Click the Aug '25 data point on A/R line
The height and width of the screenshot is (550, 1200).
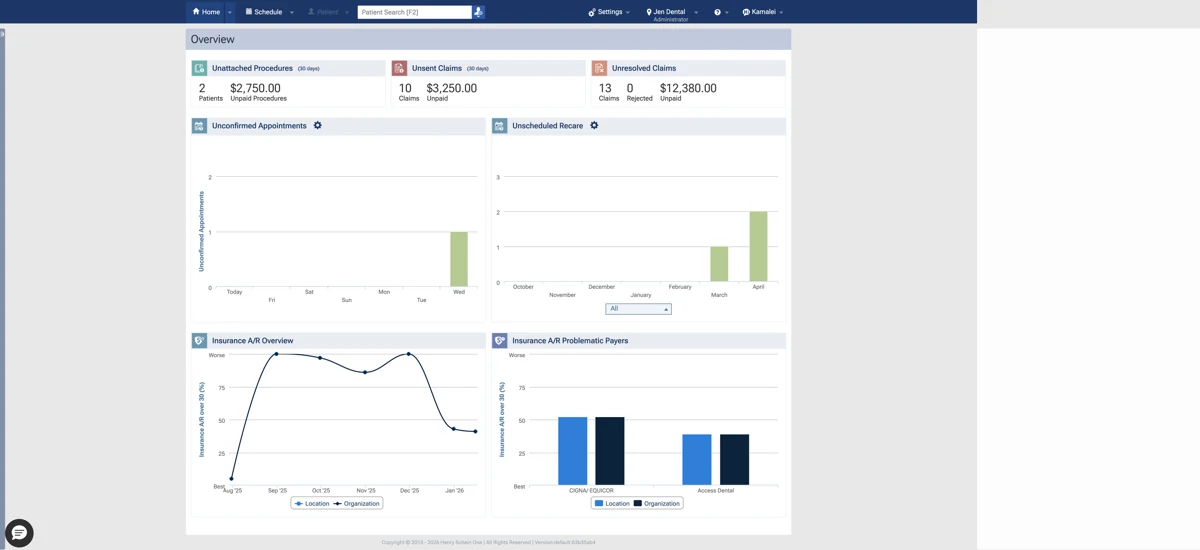(232, 479)
